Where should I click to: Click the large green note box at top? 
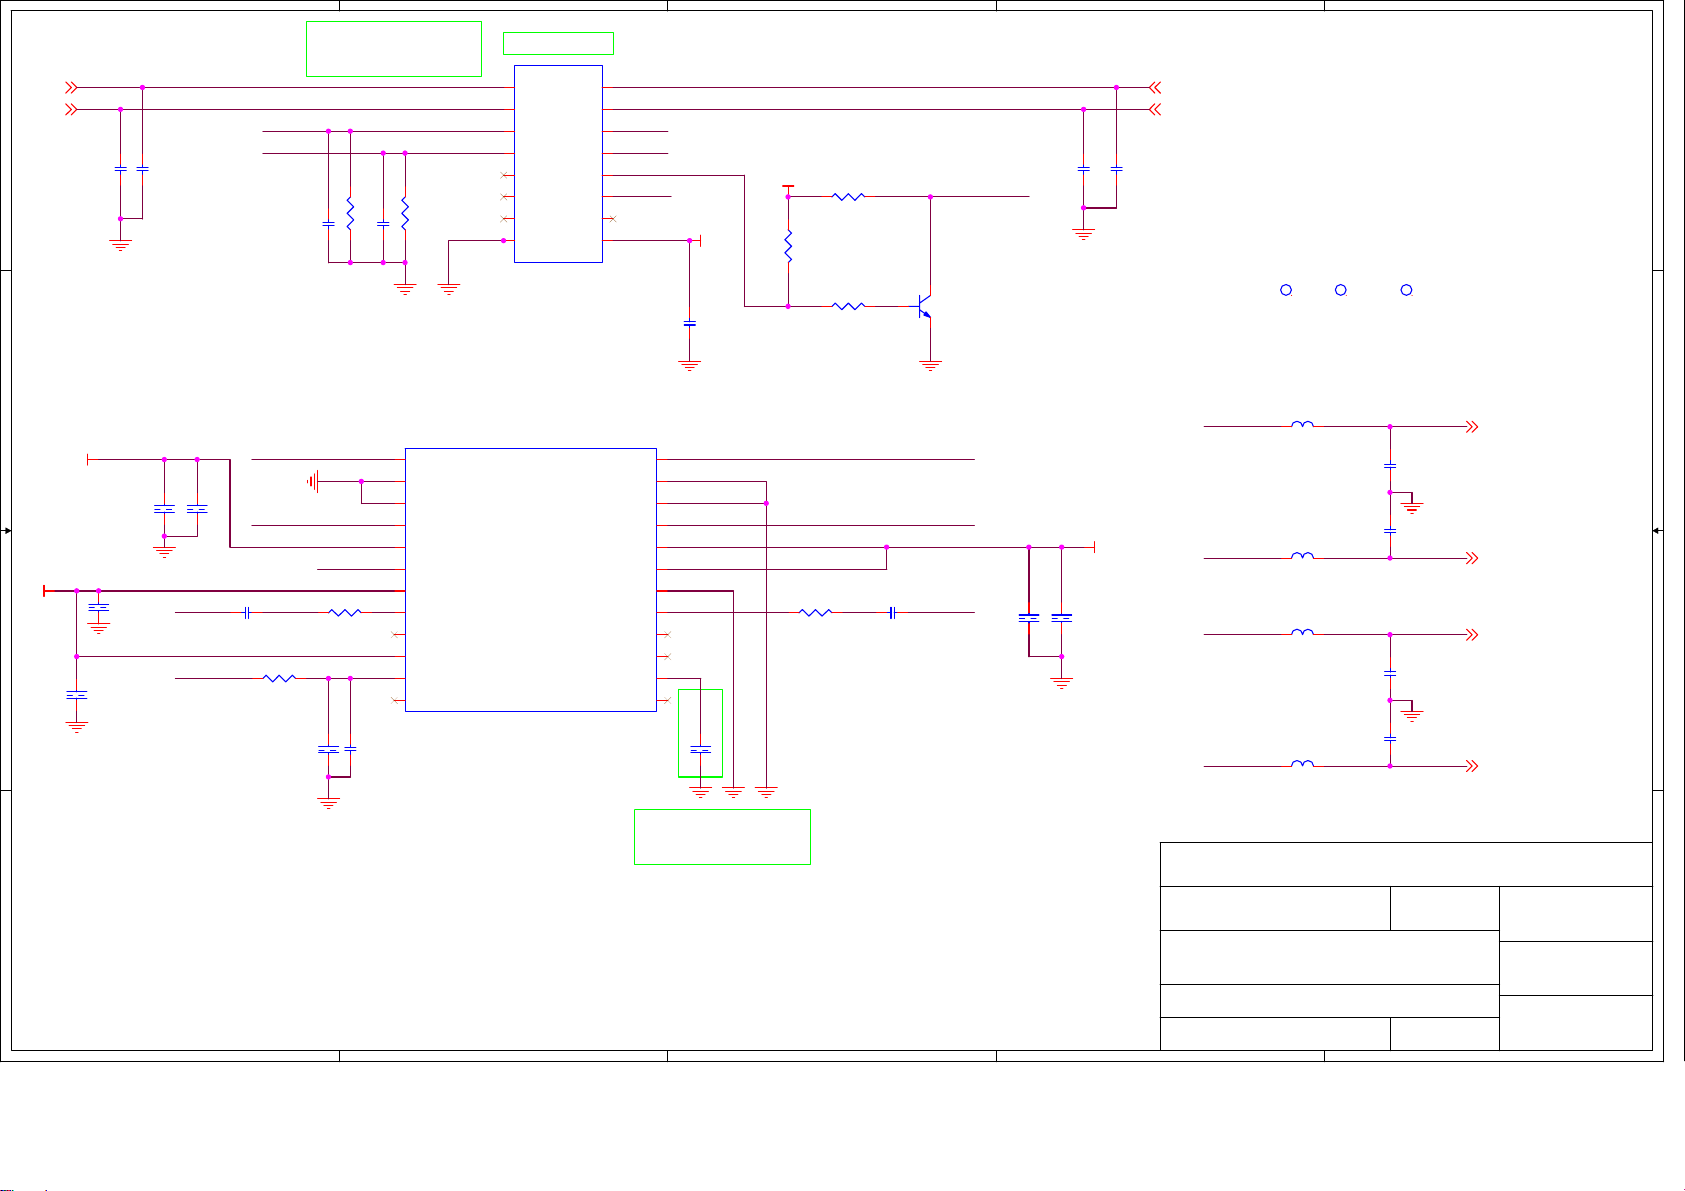pos(393,48)
